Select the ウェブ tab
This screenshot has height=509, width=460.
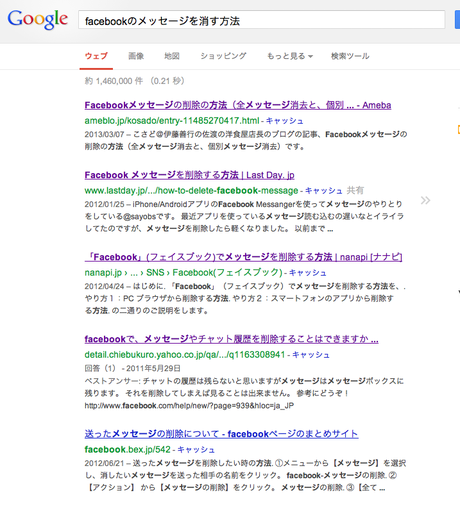pyautogui.click(x=96, y=56)
